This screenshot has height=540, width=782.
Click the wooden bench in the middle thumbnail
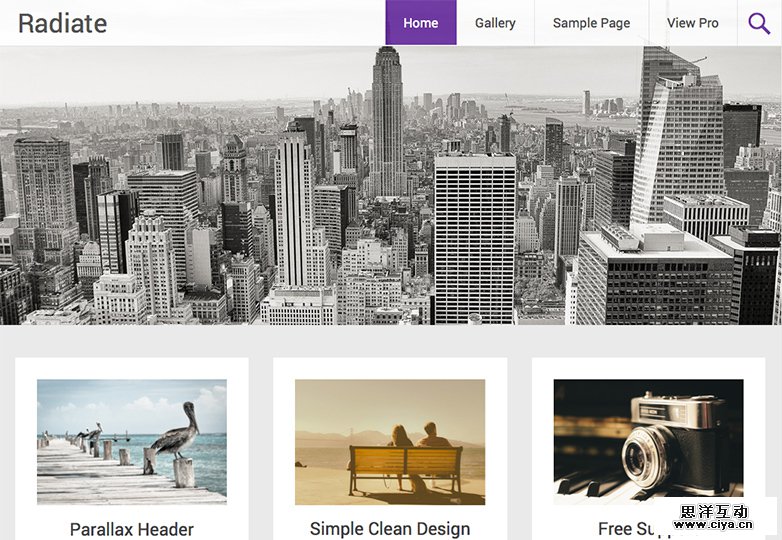pyautogui.click(x=405, y=469)
